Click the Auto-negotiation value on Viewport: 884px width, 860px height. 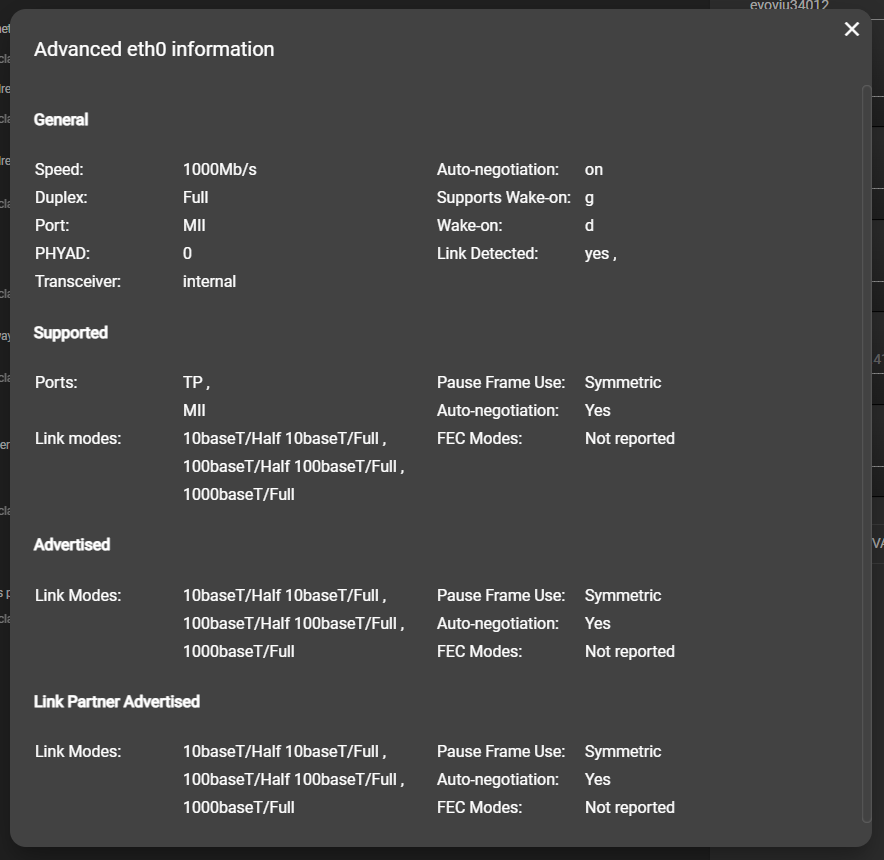tap(593, 169)
